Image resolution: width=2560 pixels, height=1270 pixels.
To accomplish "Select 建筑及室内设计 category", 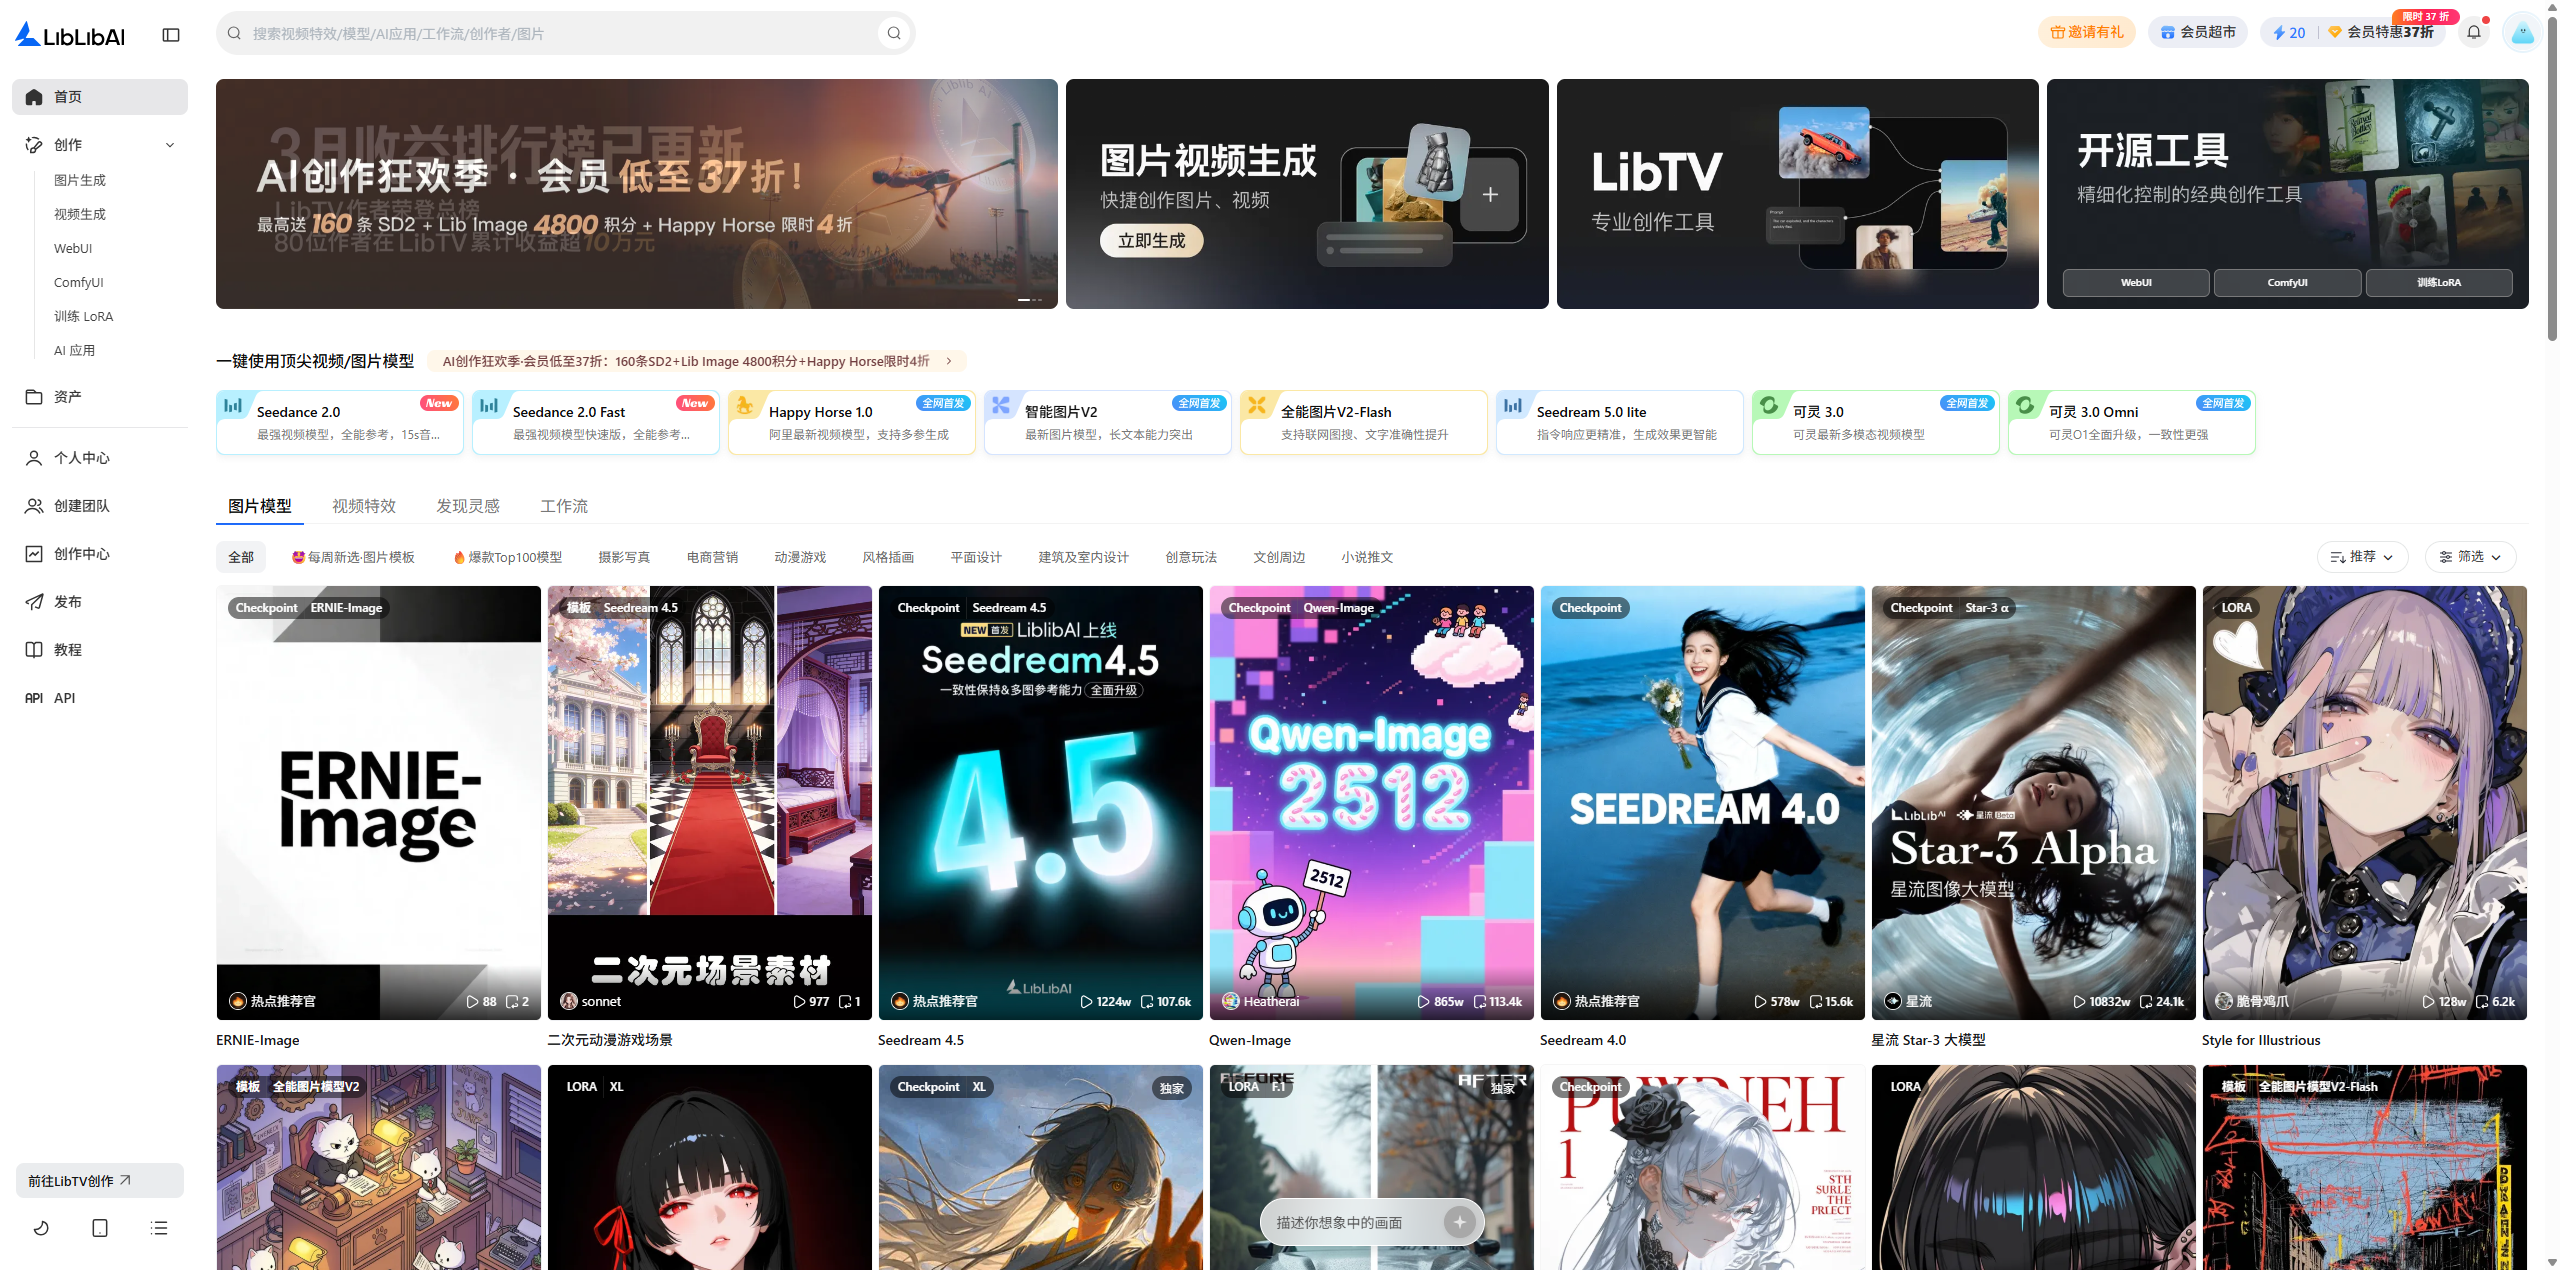I will (x=1083, y=557).
